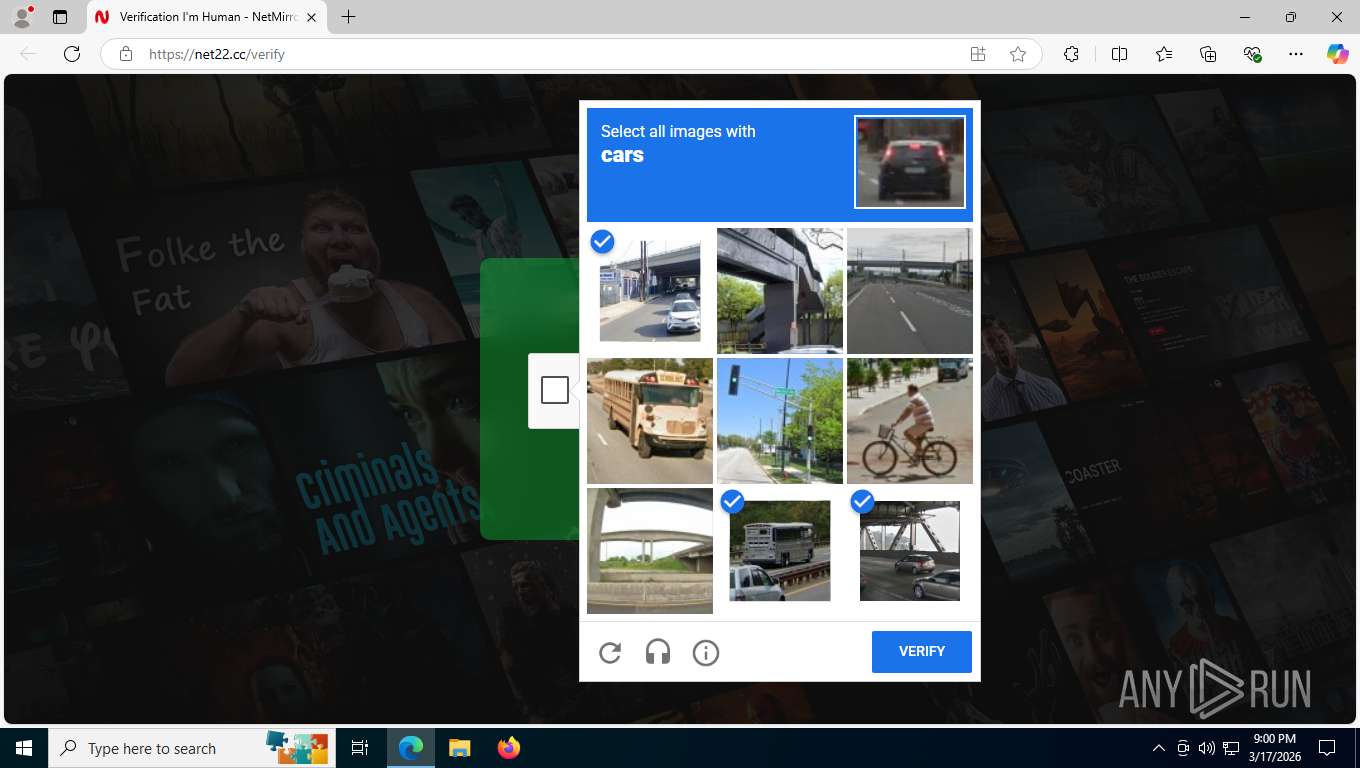This screenshot has height=768, width=1360.
Task: Close the Verification I'm Human tab
Action: [x=311, y=17]
